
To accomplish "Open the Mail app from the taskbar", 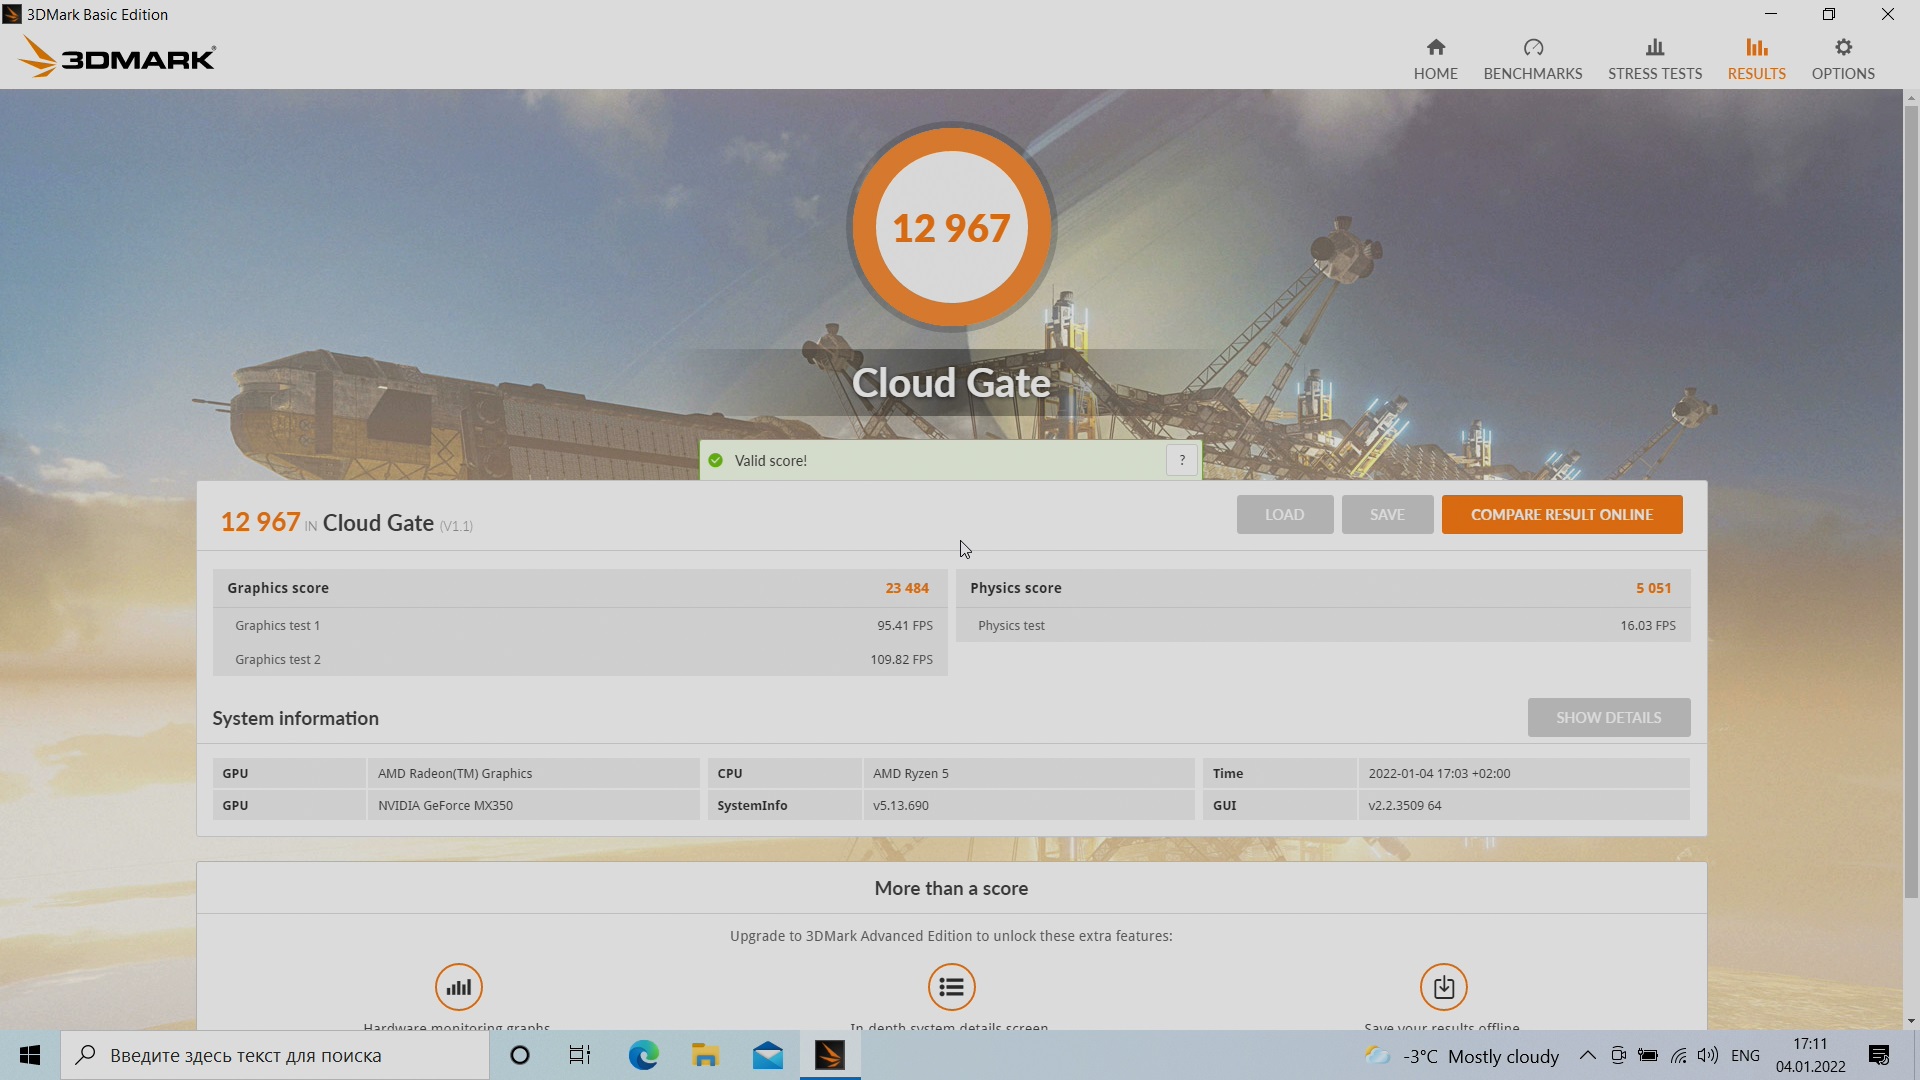I will (x=768, y=1055).
